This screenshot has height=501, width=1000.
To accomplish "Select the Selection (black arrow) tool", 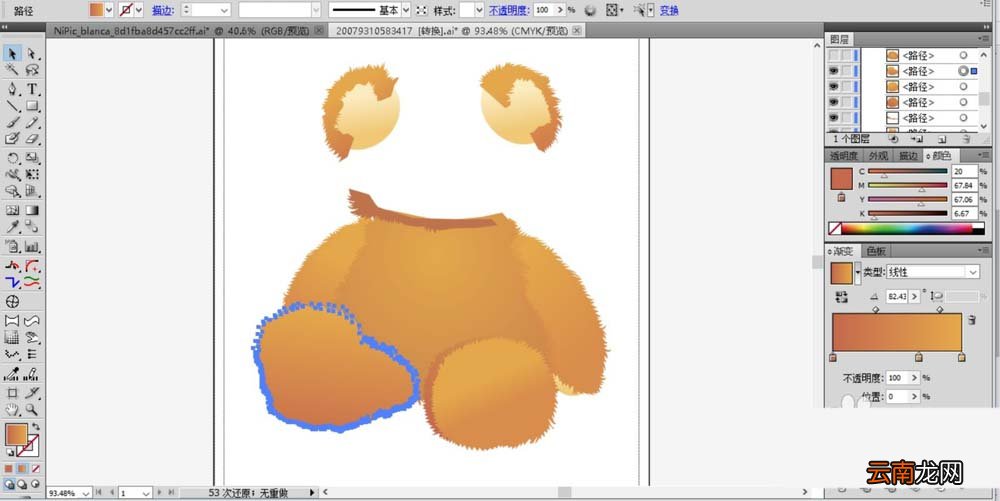I will [12, 54].
